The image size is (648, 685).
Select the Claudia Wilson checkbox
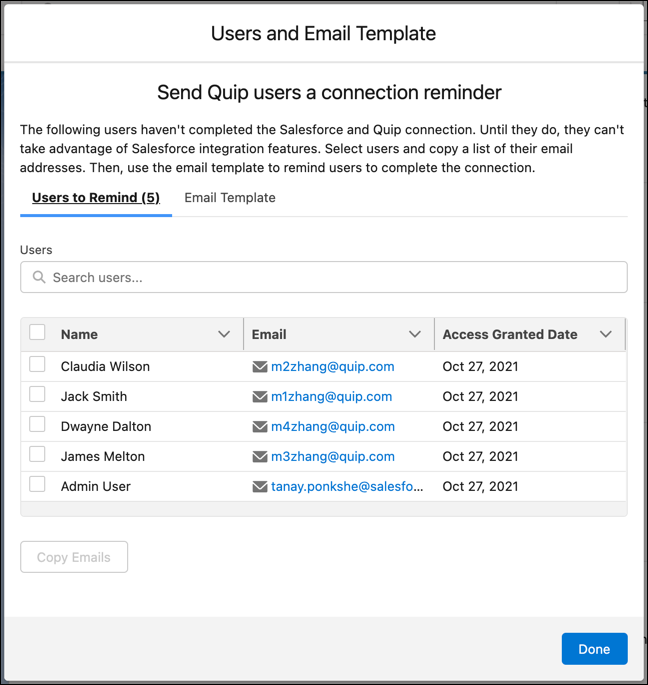[x=37, y=364]
